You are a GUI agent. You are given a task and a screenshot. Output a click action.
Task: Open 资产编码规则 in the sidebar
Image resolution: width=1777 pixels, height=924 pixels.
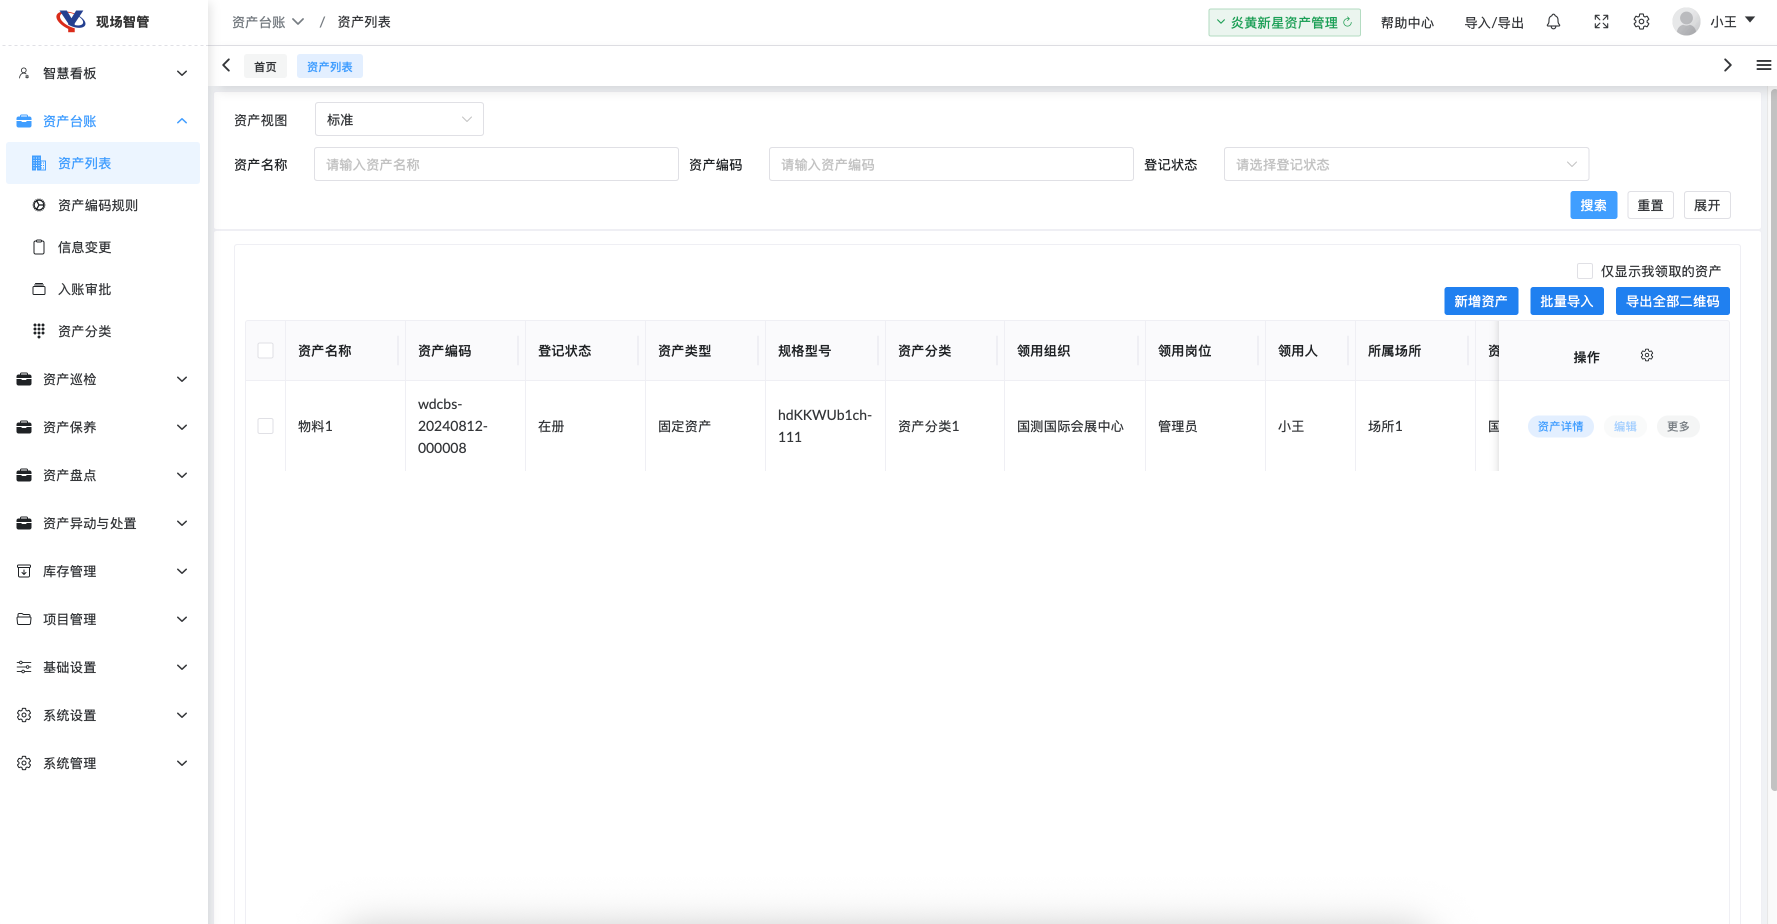98,205
